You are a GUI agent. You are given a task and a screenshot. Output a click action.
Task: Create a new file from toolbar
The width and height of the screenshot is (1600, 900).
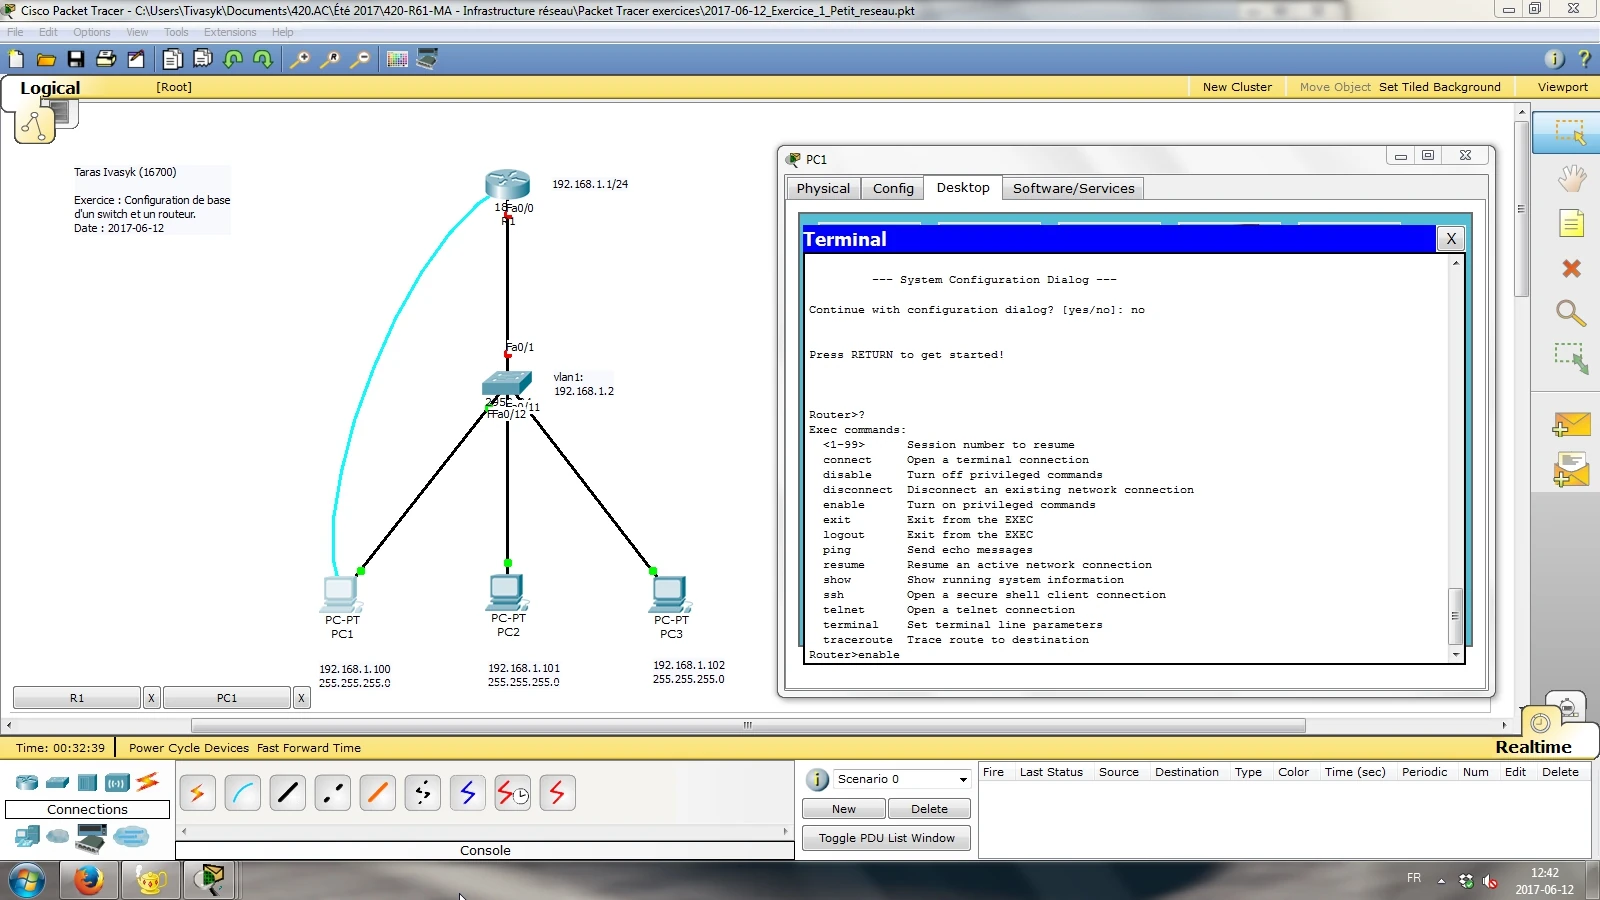point(16,59)
